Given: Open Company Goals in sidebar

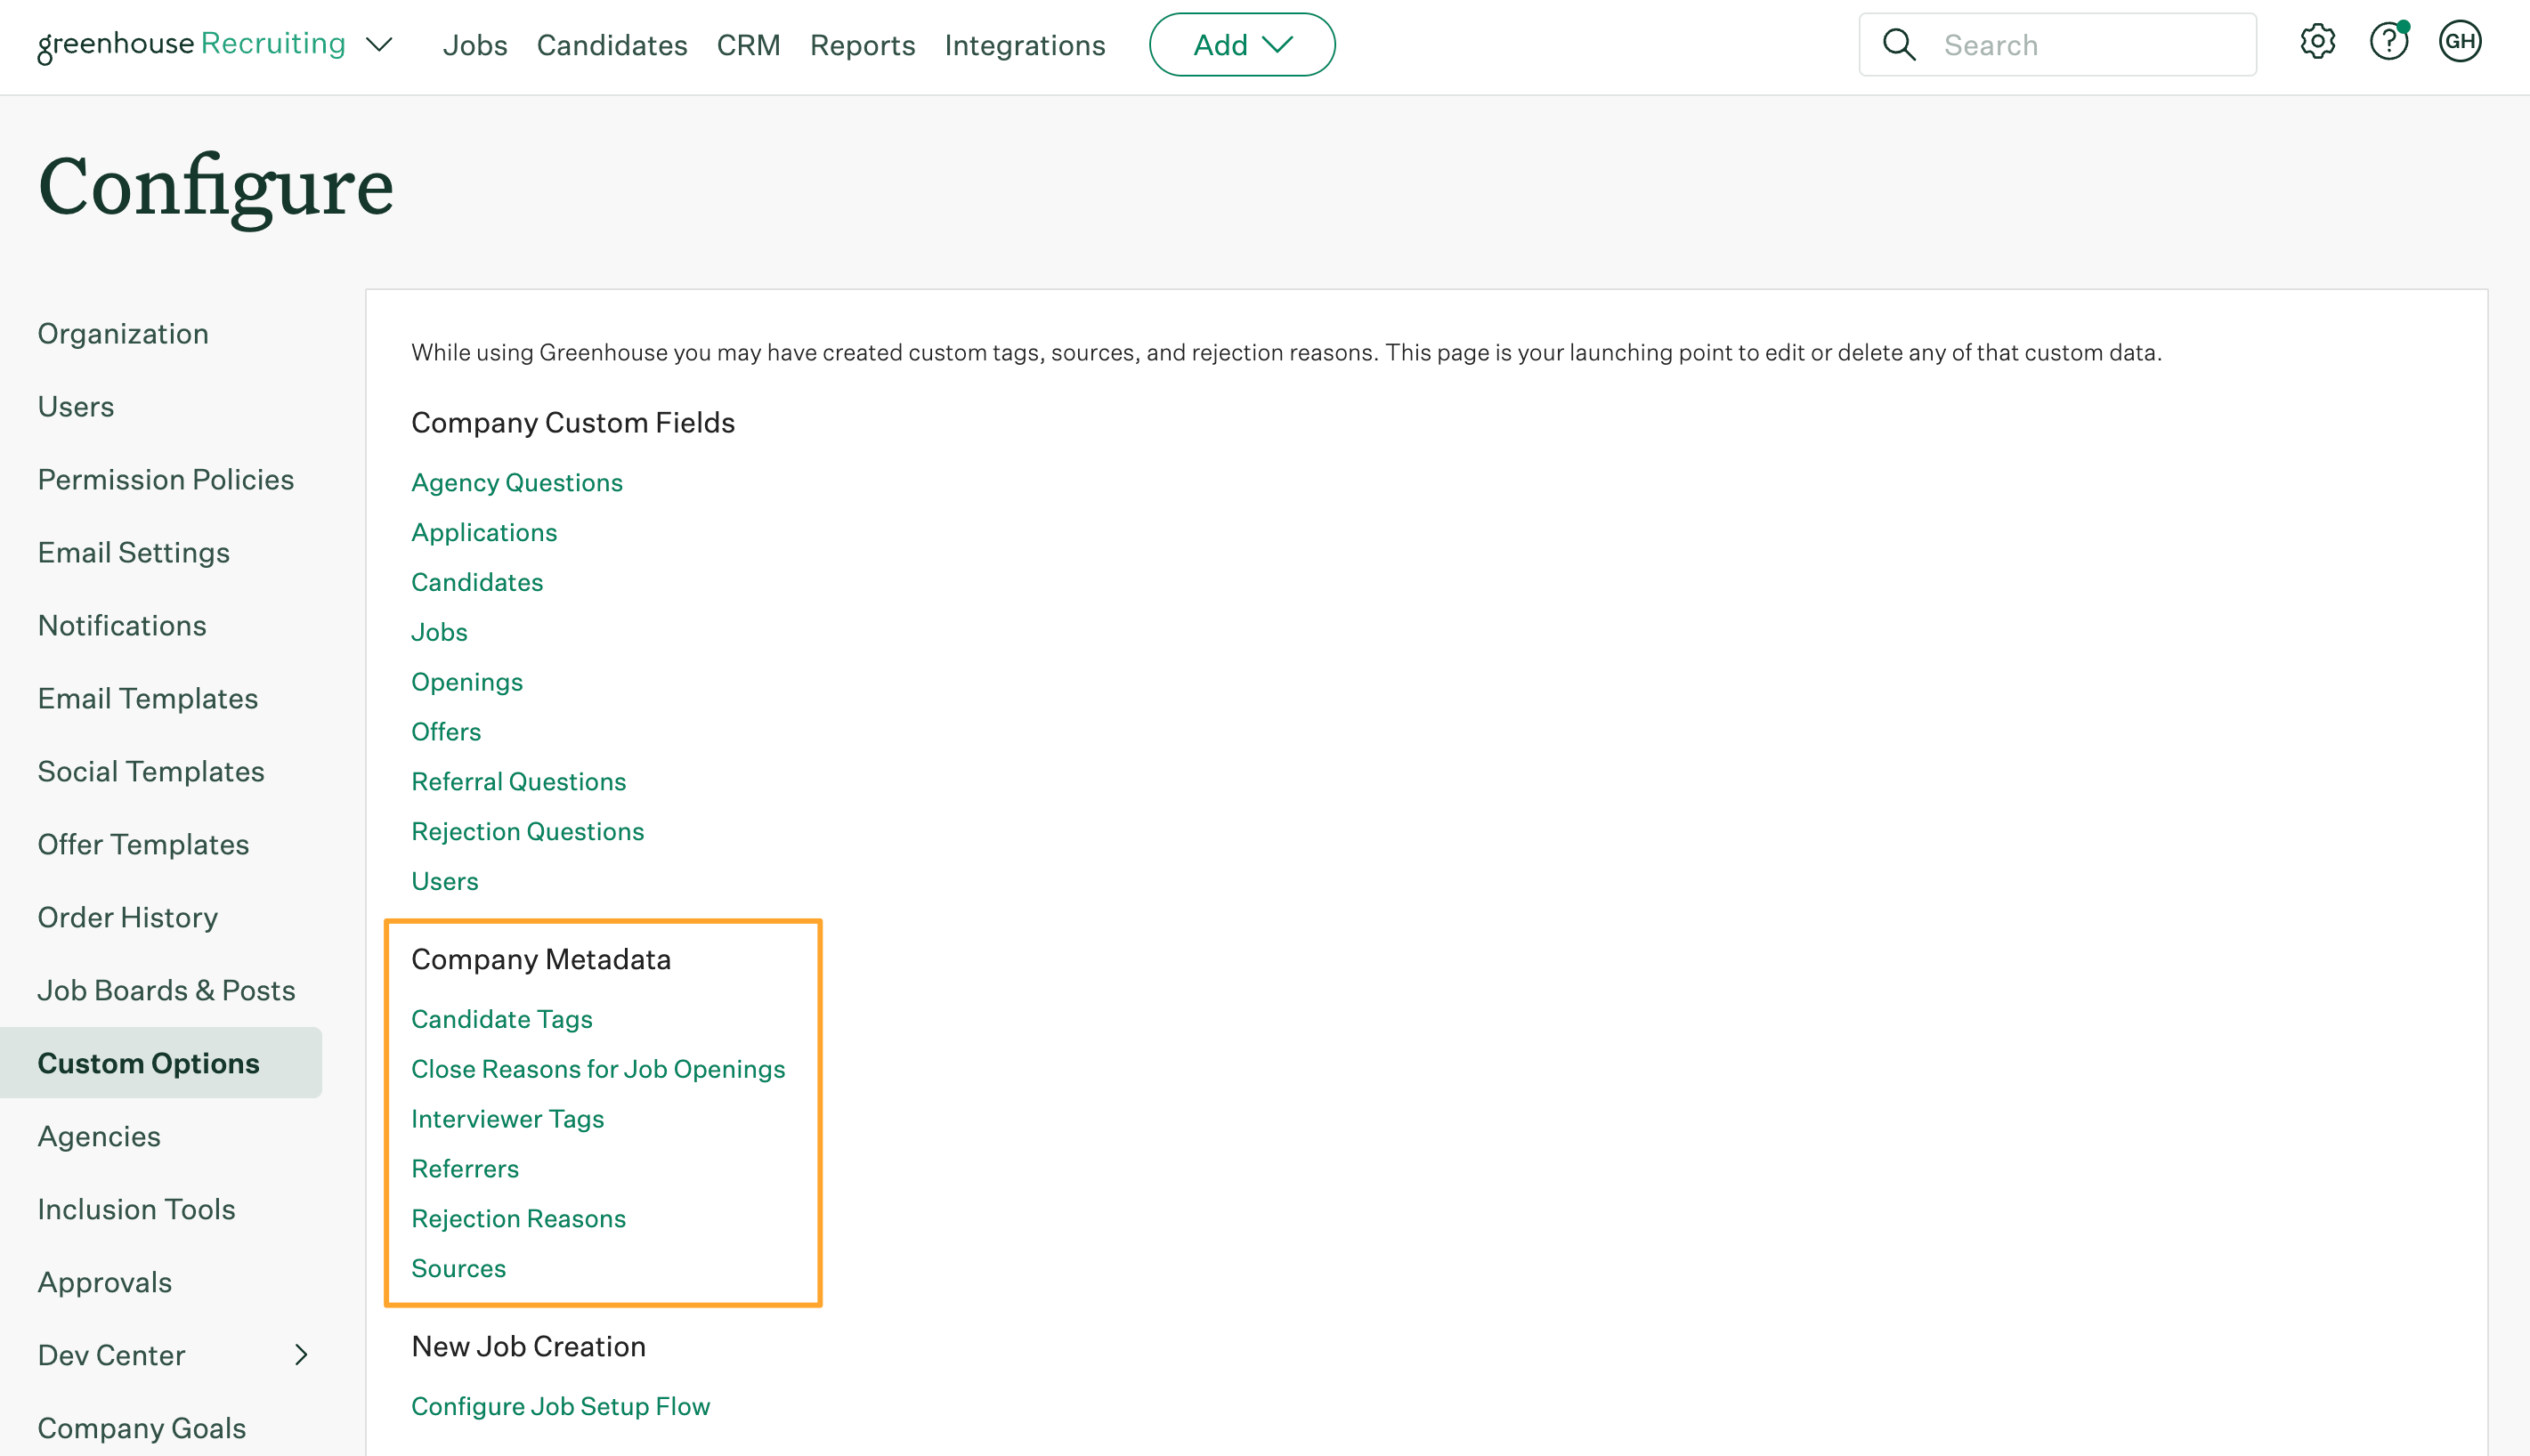Looking at the screenshot, I should [x=142, y=1429].
